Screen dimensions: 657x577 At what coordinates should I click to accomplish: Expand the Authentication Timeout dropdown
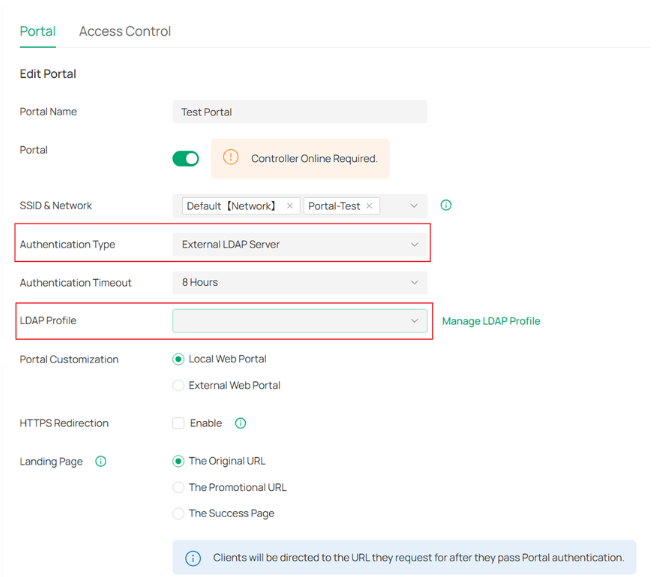point(300,283)
